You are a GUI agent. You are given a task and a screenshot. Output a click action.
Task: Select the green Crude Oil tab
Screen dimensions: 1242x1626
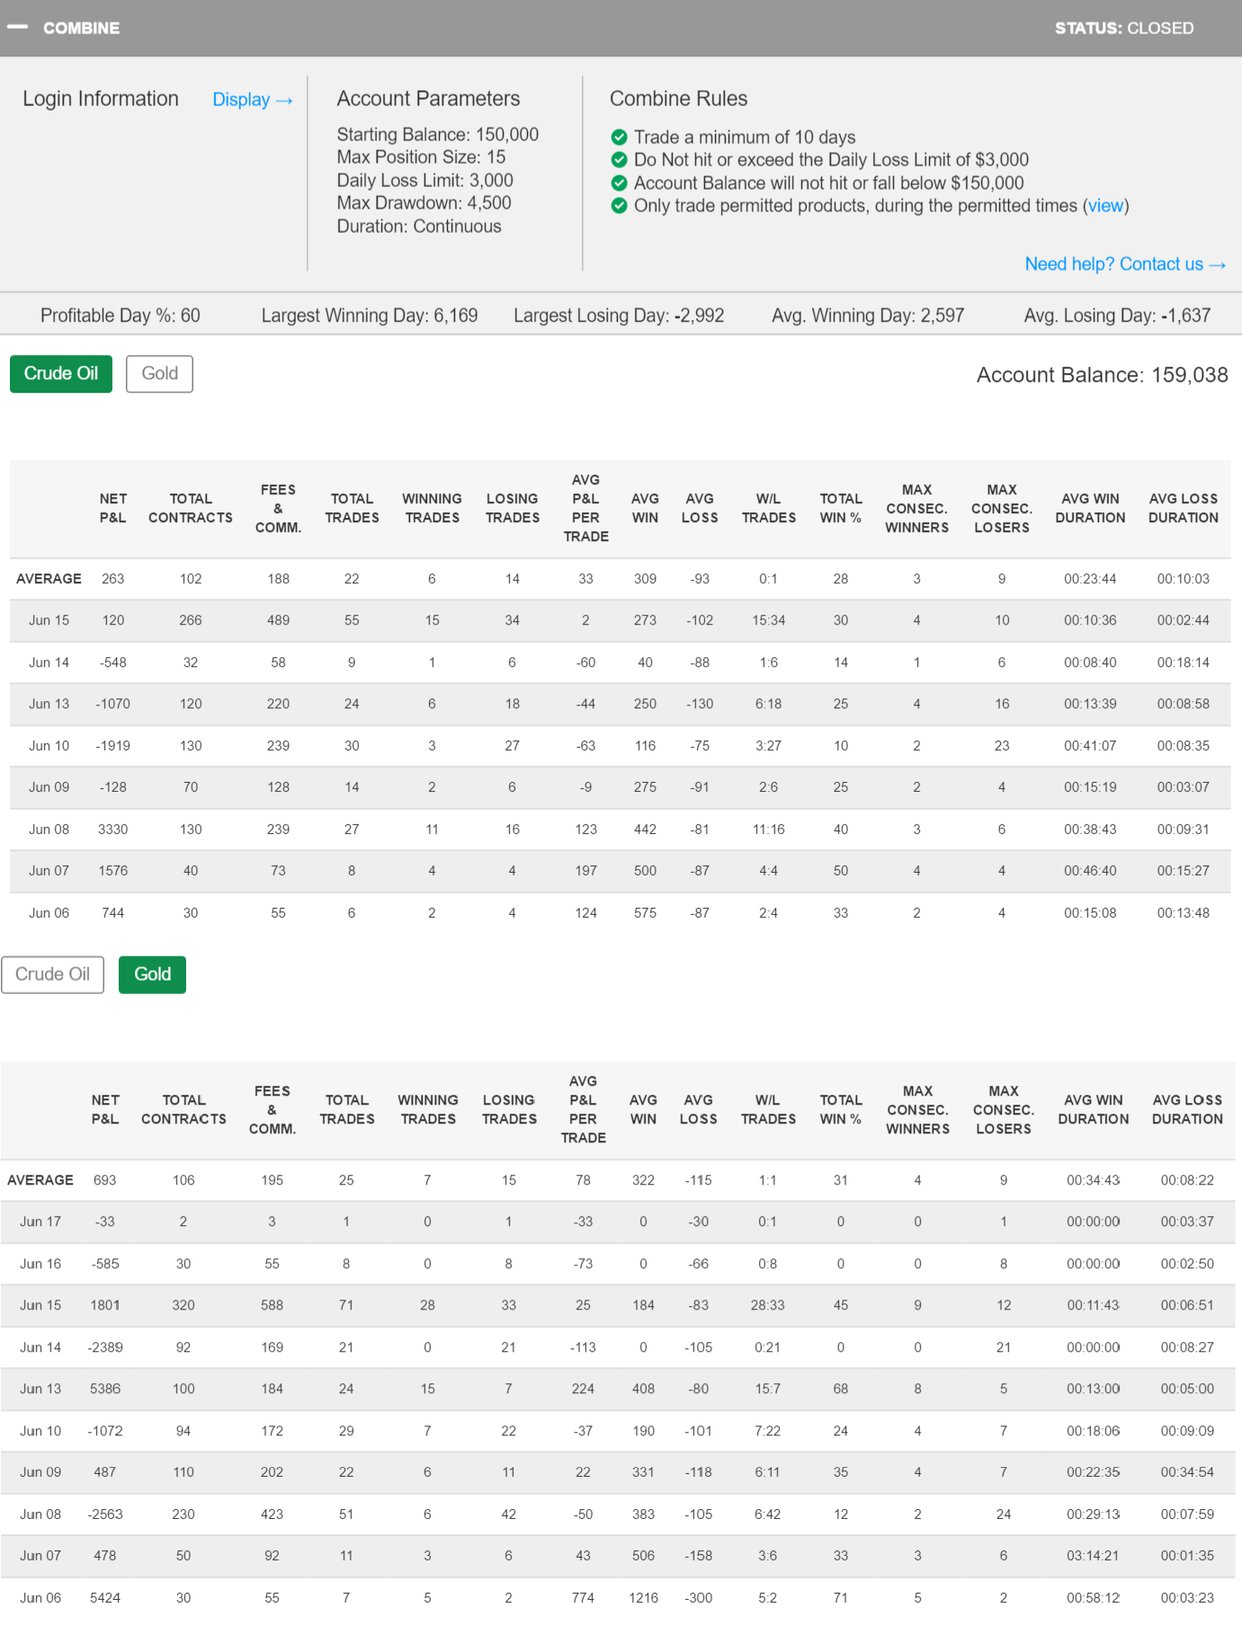61,374
